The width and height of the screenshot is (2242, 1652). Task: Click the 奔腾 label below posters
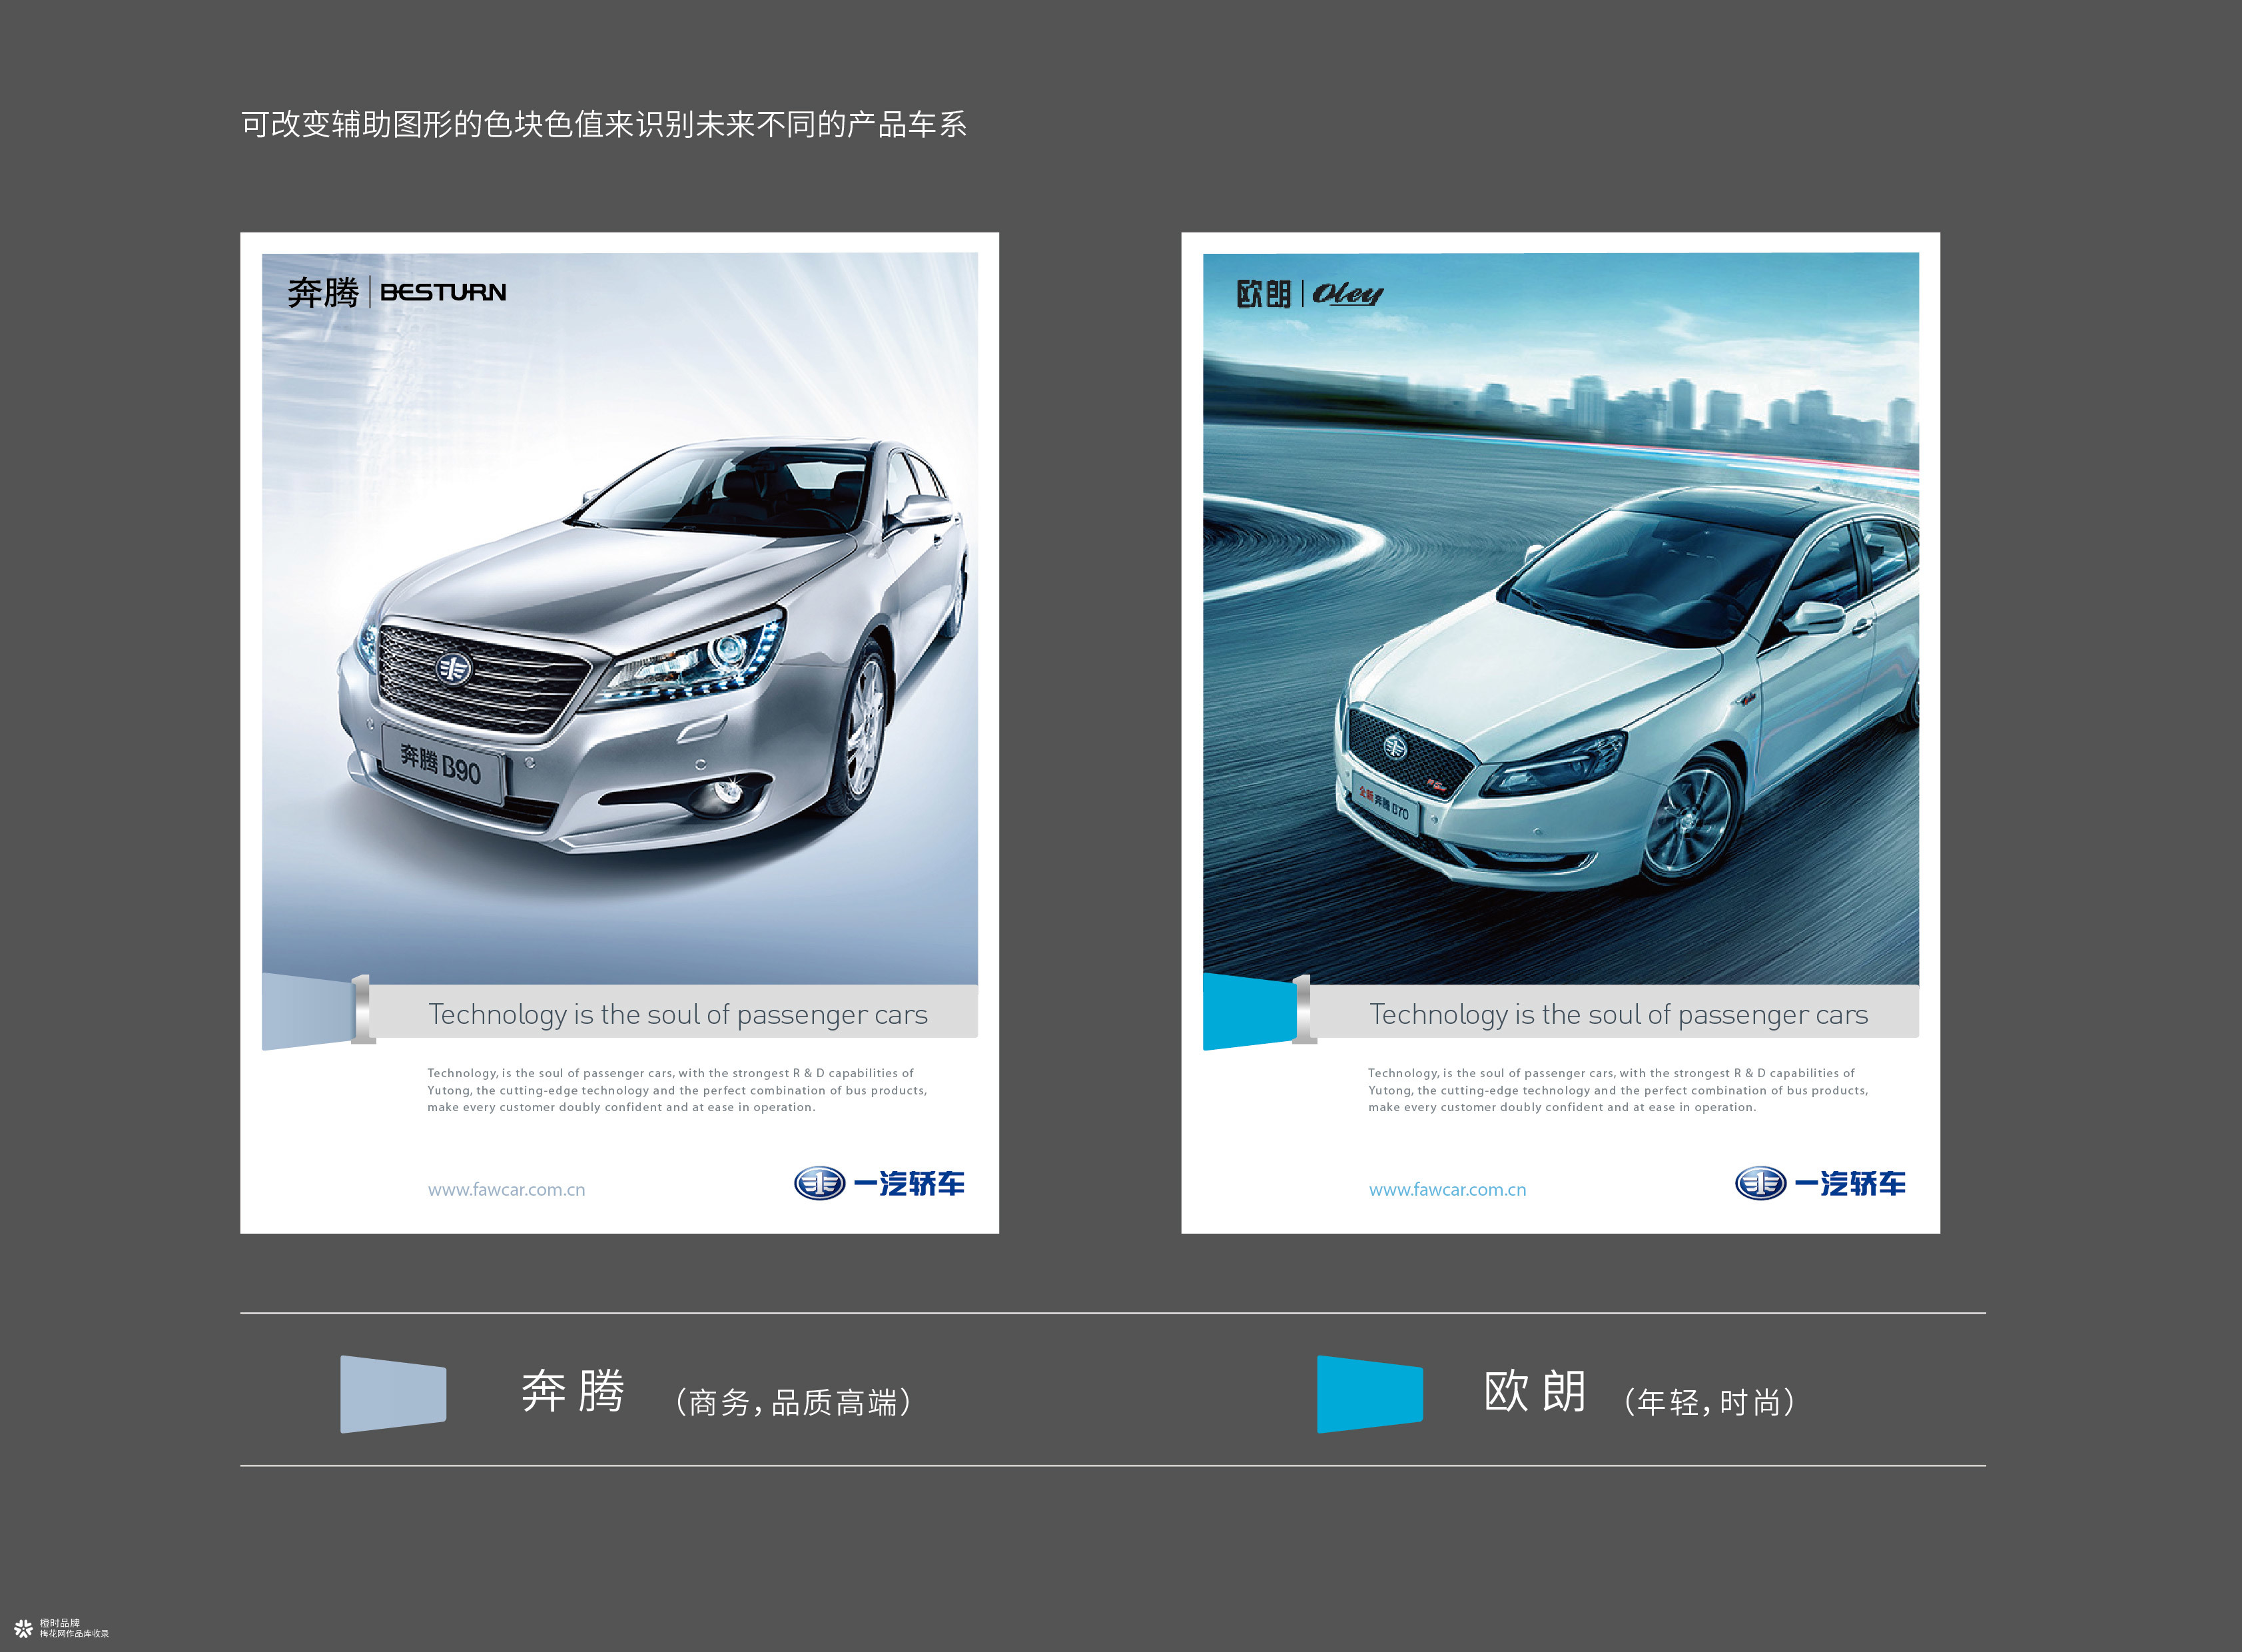[x=573, y=1392]
